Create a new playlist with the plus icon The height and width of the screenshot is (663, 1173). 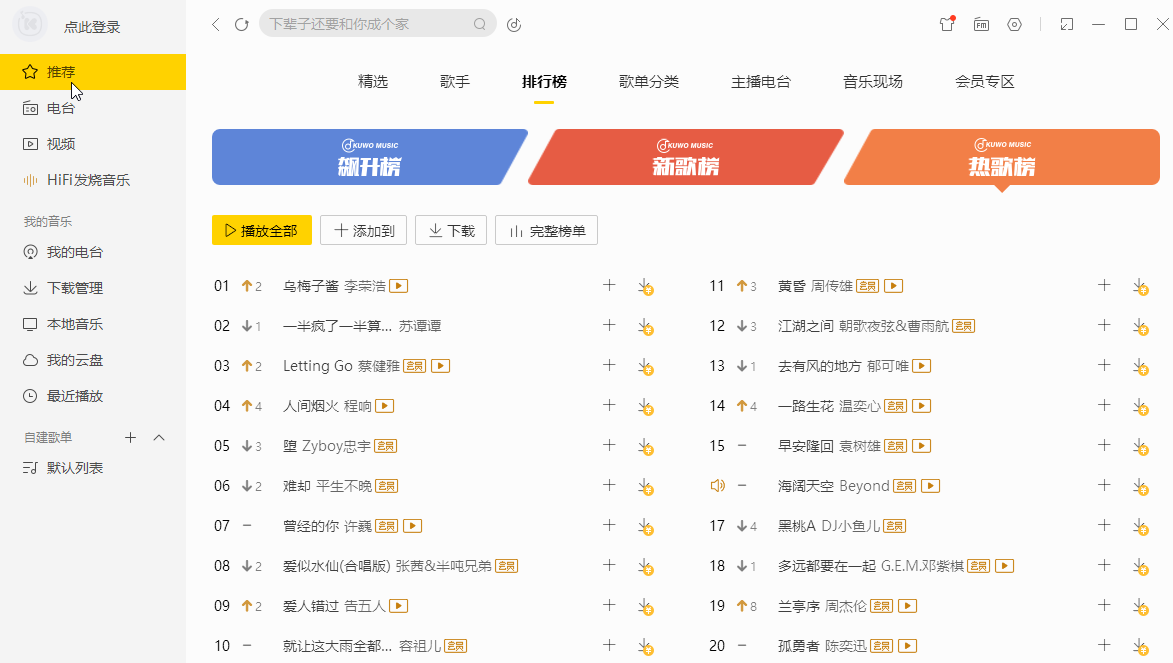point(130,437)
